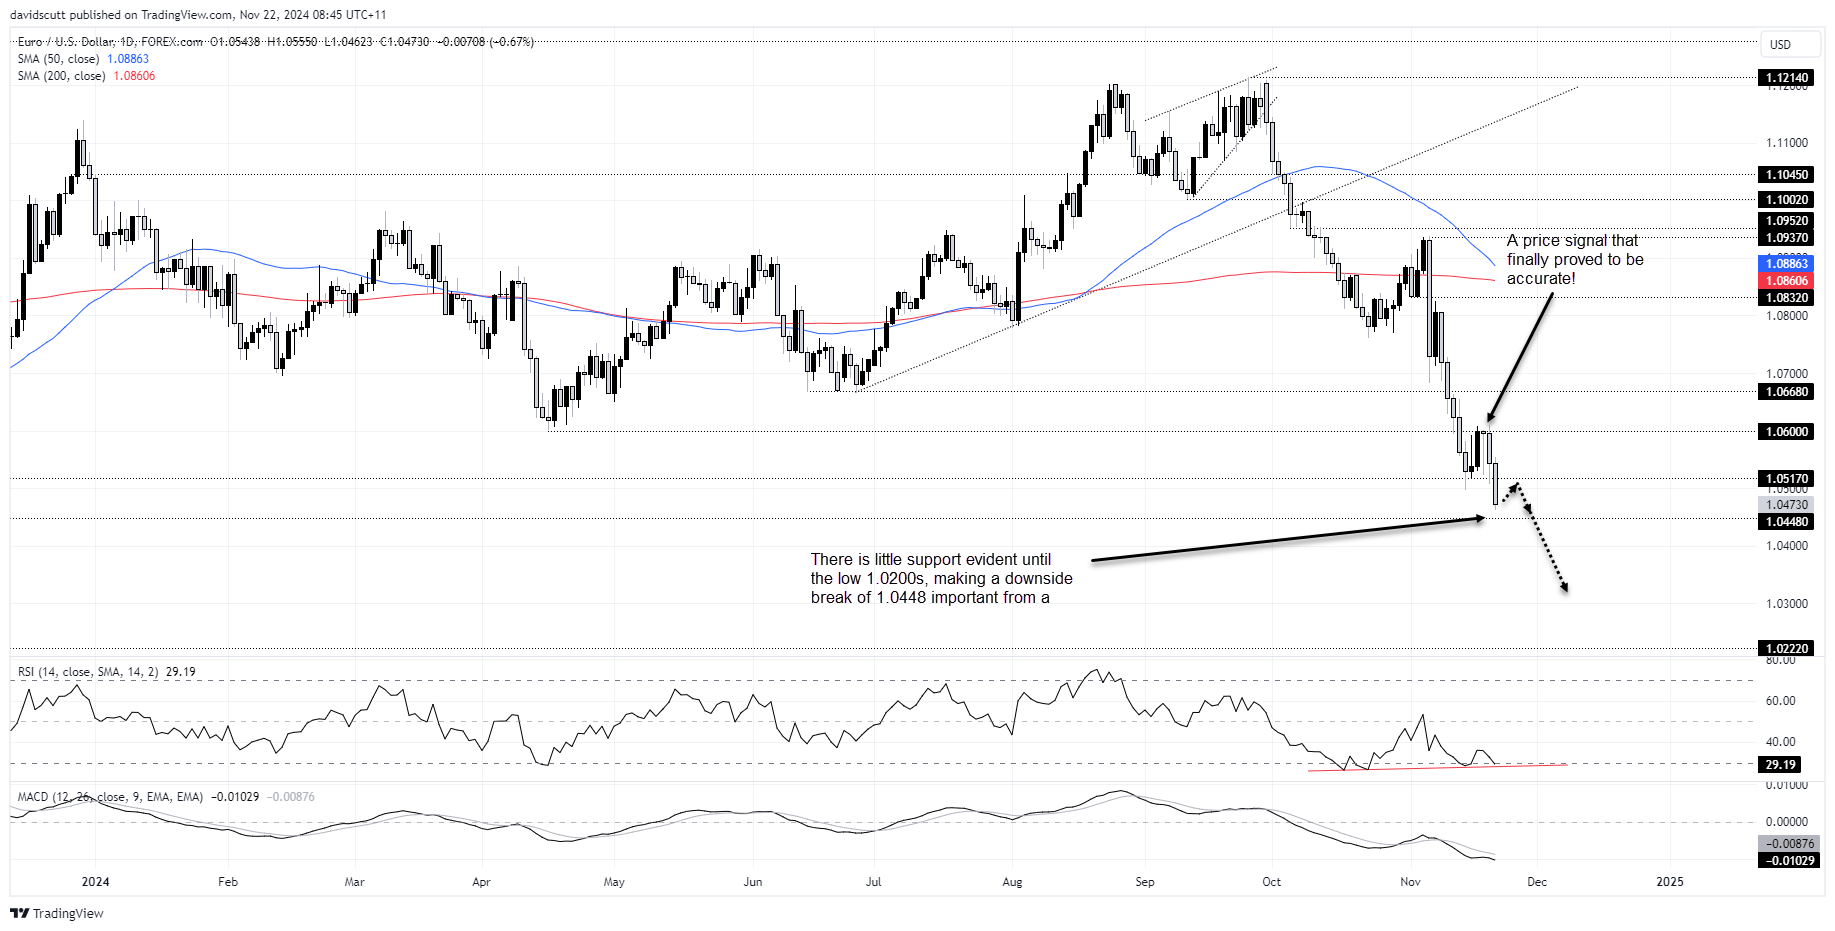
Task: Click the 1.11000 price axis tick
Action: pos(1787,143)
